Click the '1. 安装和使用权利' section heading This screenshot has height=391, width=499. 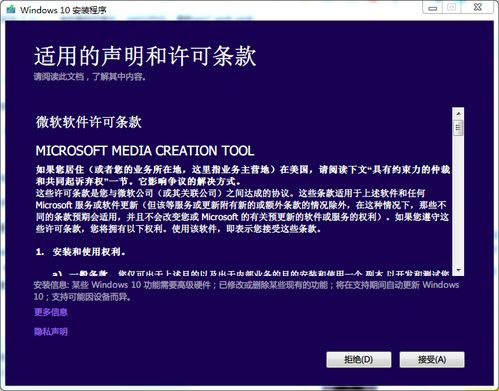[80, 252]
